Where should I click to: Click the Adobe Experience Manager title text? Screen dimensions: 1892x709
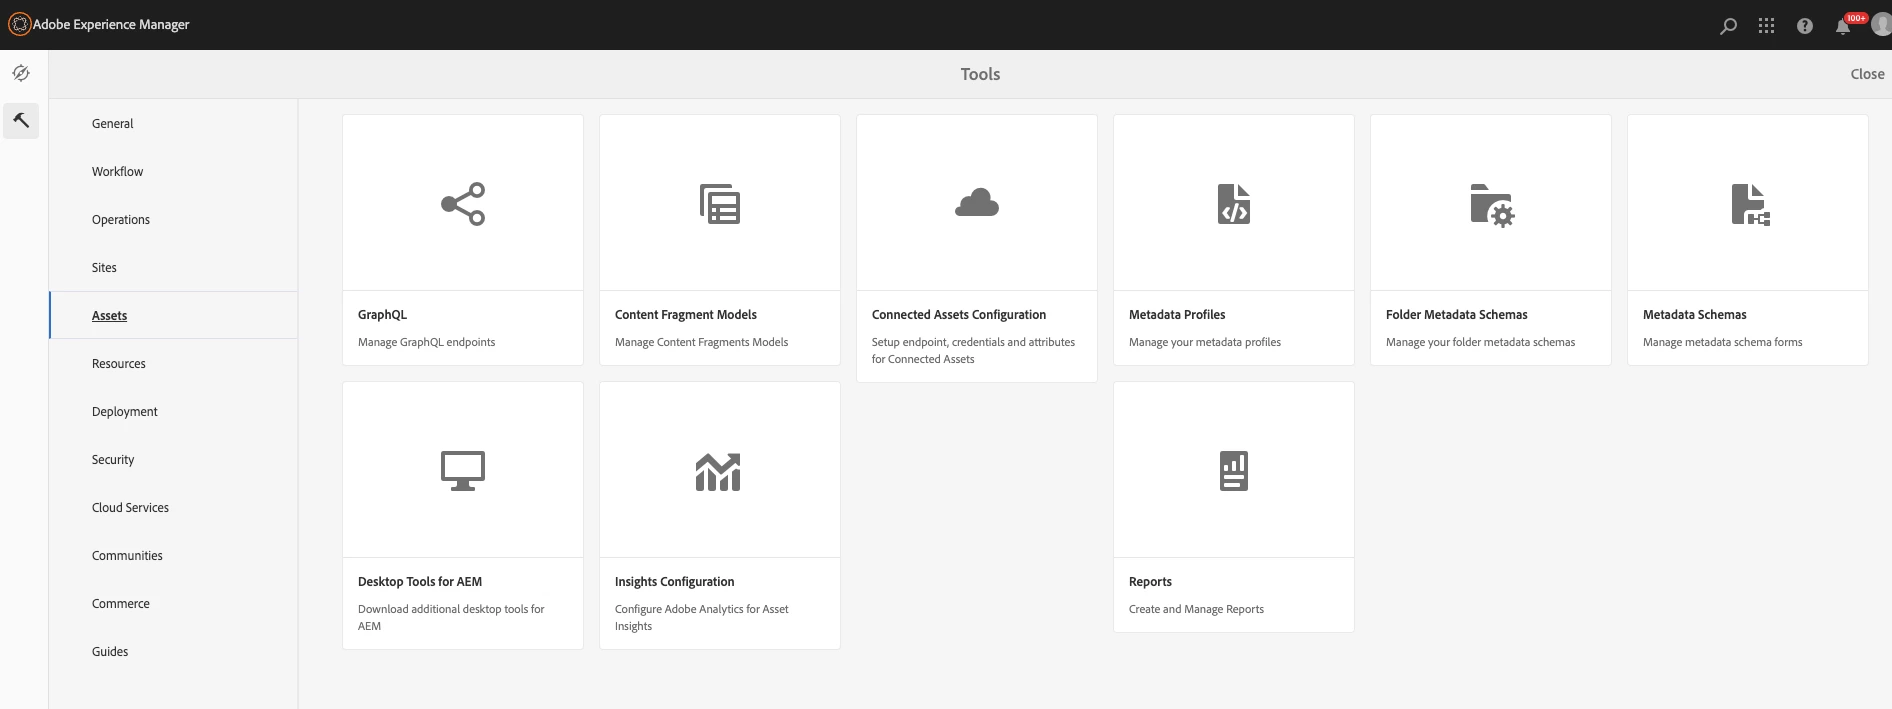click(111, 24)
